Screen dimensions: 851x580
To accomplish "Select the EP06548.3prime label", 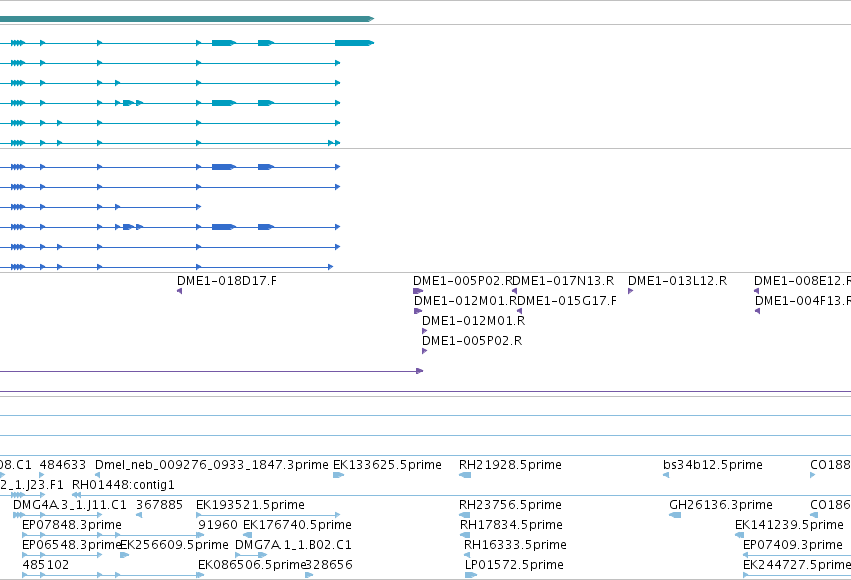I will point(71,545).
